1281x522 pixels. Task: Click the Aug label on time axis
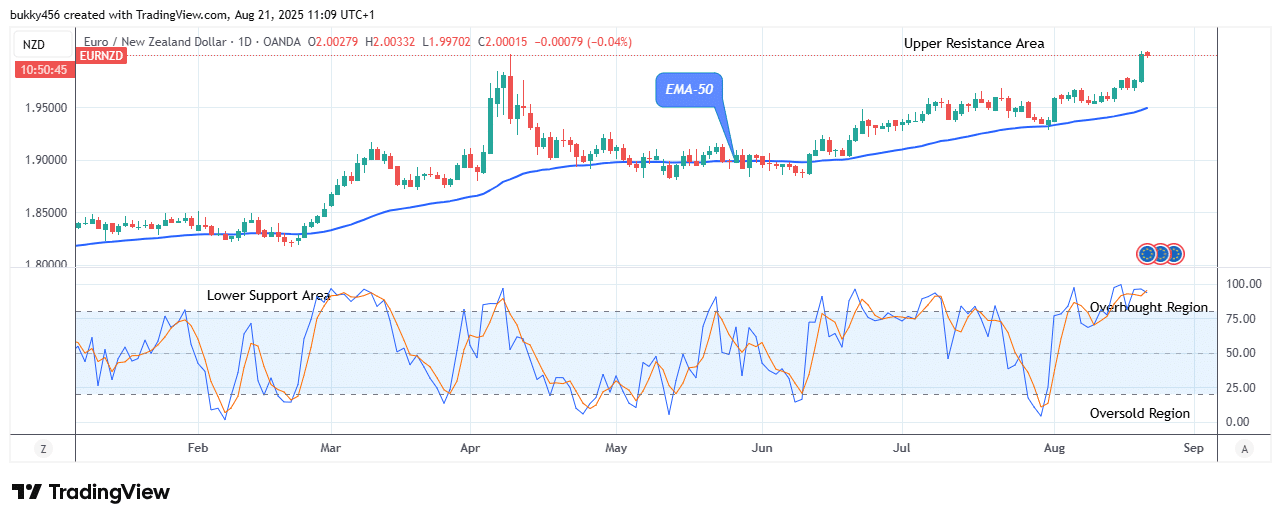pos(1055,449)
